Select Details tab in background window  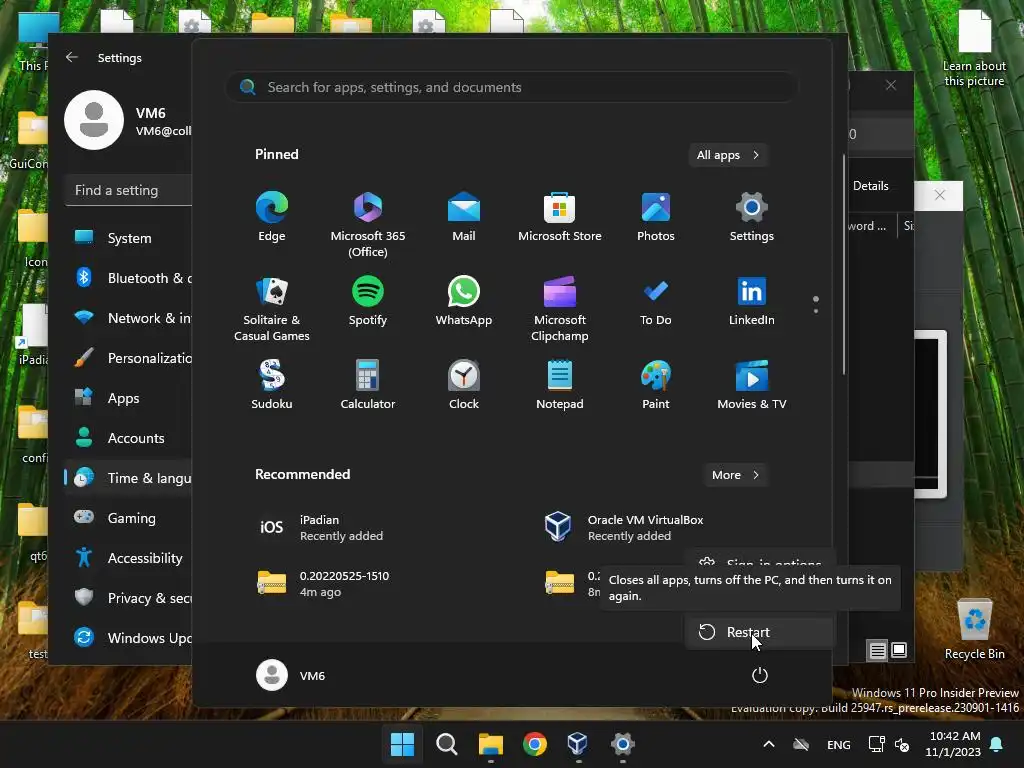tap(871, 186)
